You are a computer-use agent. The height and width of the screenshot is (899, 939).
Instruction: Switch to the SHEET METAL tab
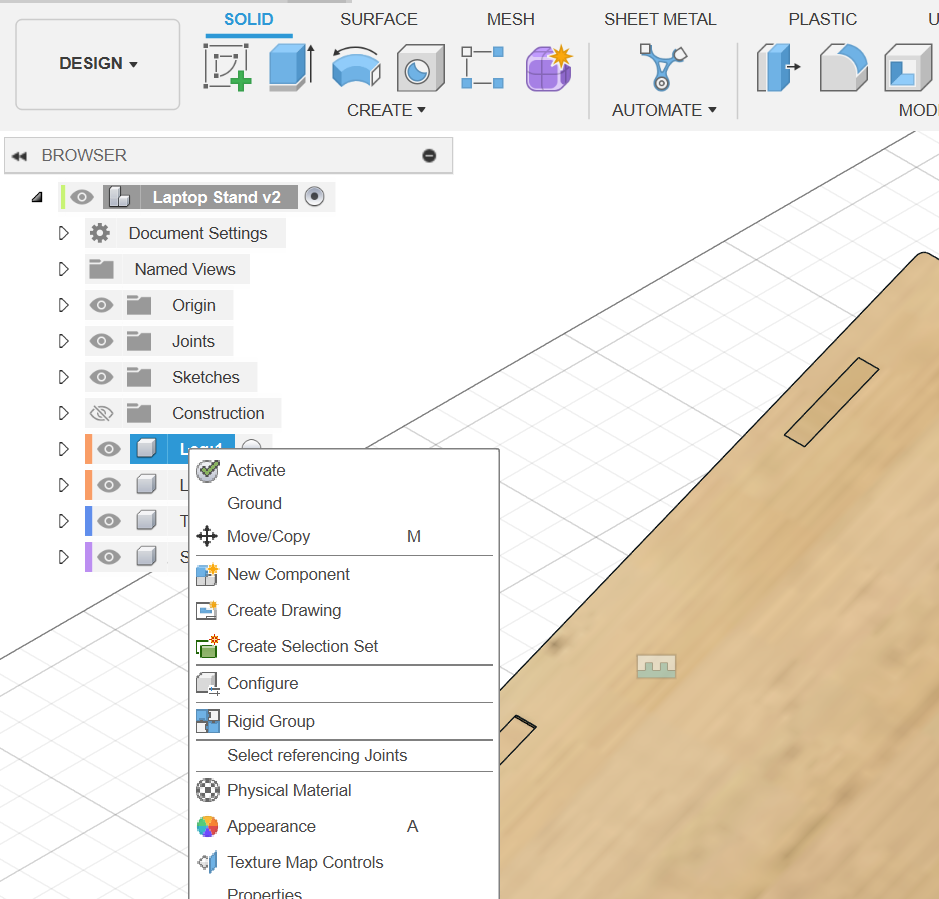[x=660, y=19]
